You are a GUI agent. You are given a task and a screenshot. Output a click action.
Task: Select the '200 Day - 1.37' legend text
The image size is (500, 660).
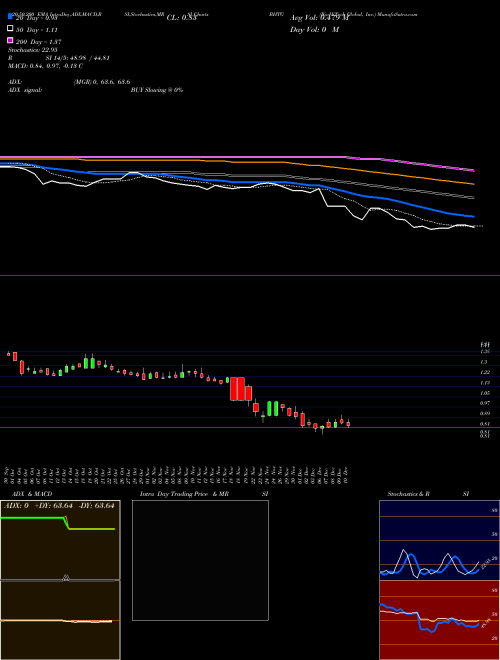[39, 42]
